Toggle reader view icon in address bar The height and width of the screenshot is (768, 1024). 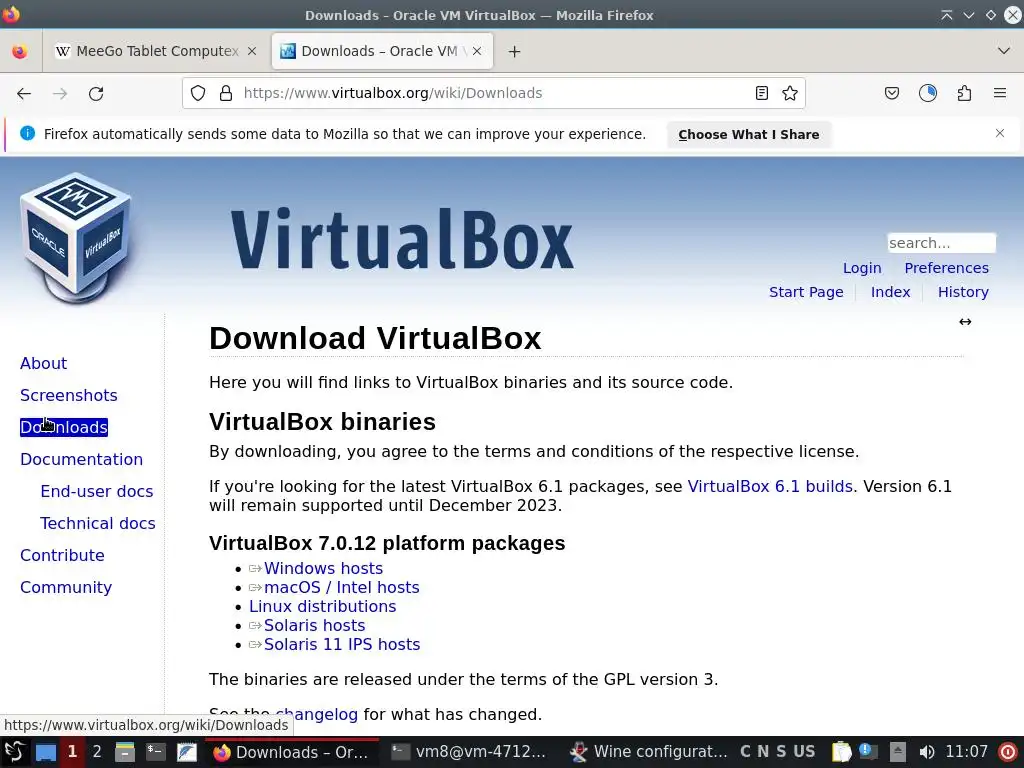tap(761, 93)
